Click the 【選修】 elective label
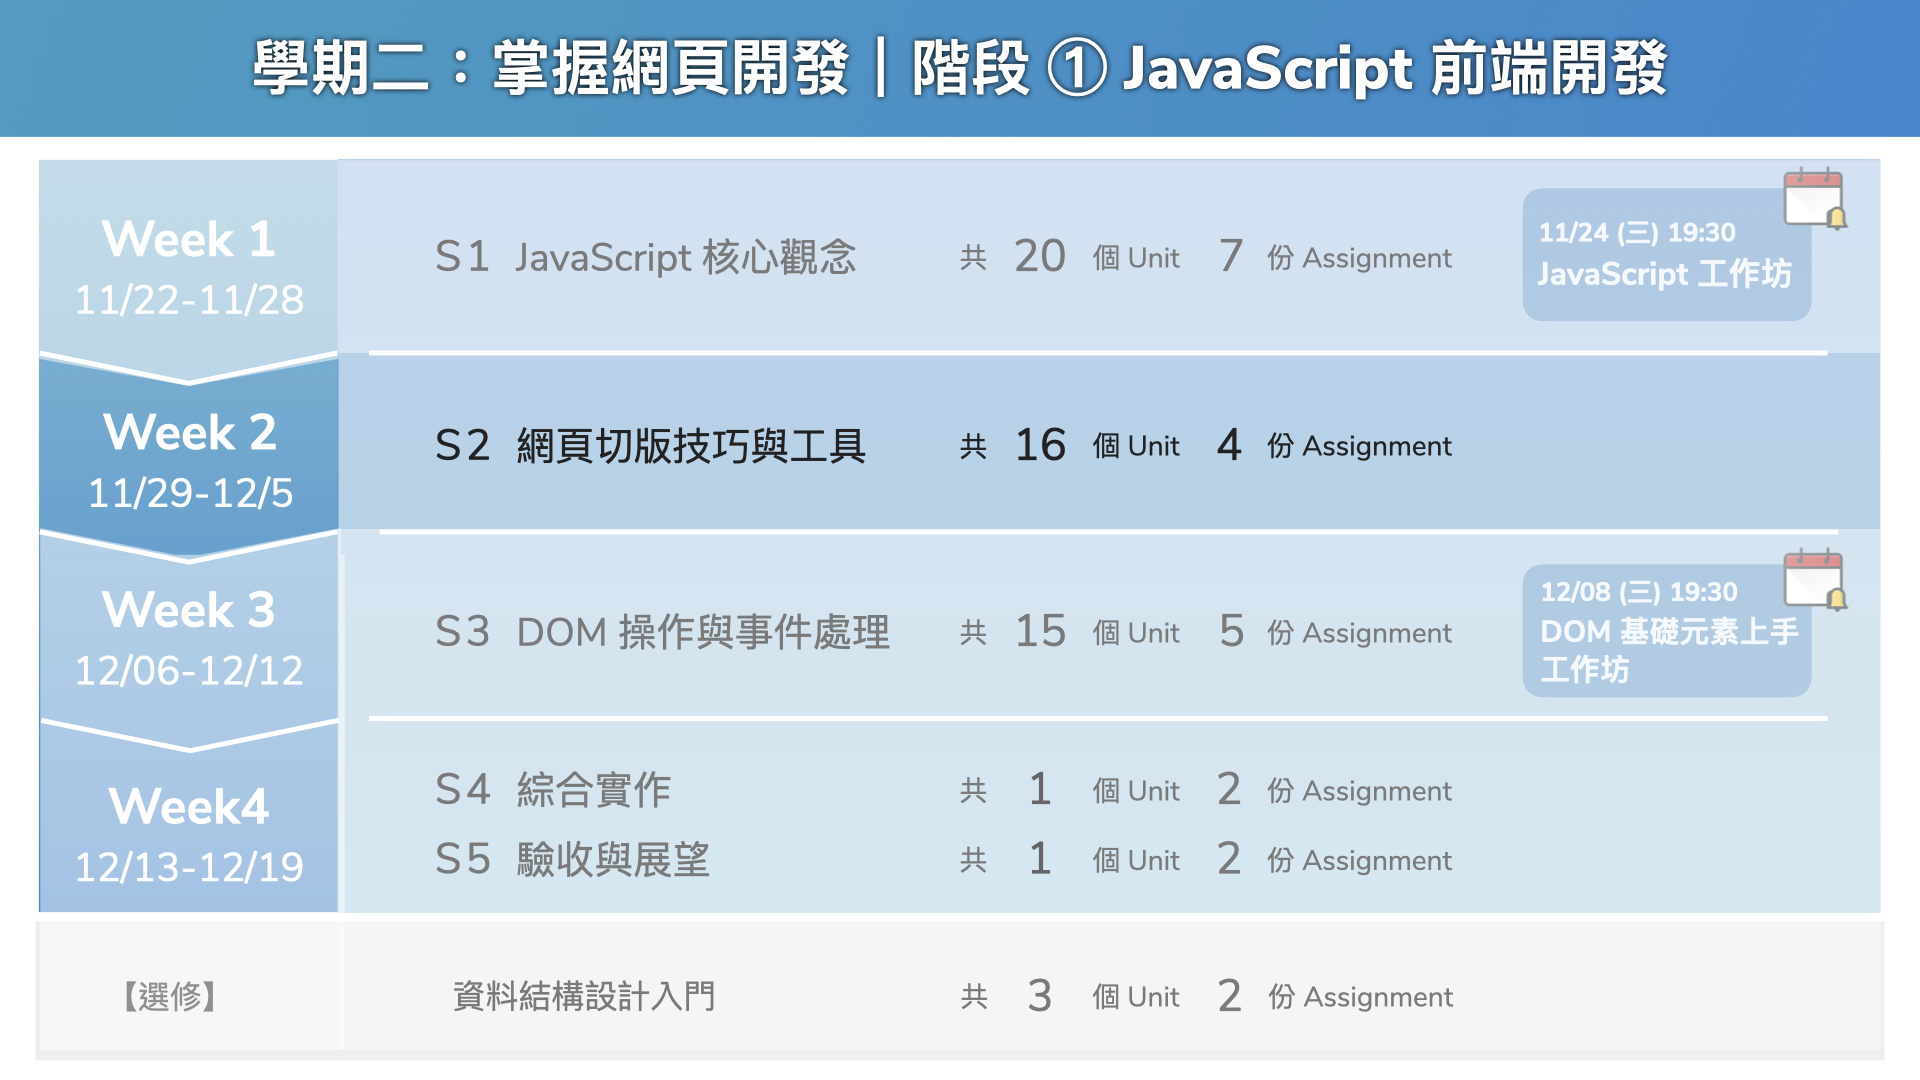This screenshot has height=1080, width=1920. (x=170, y=996)
